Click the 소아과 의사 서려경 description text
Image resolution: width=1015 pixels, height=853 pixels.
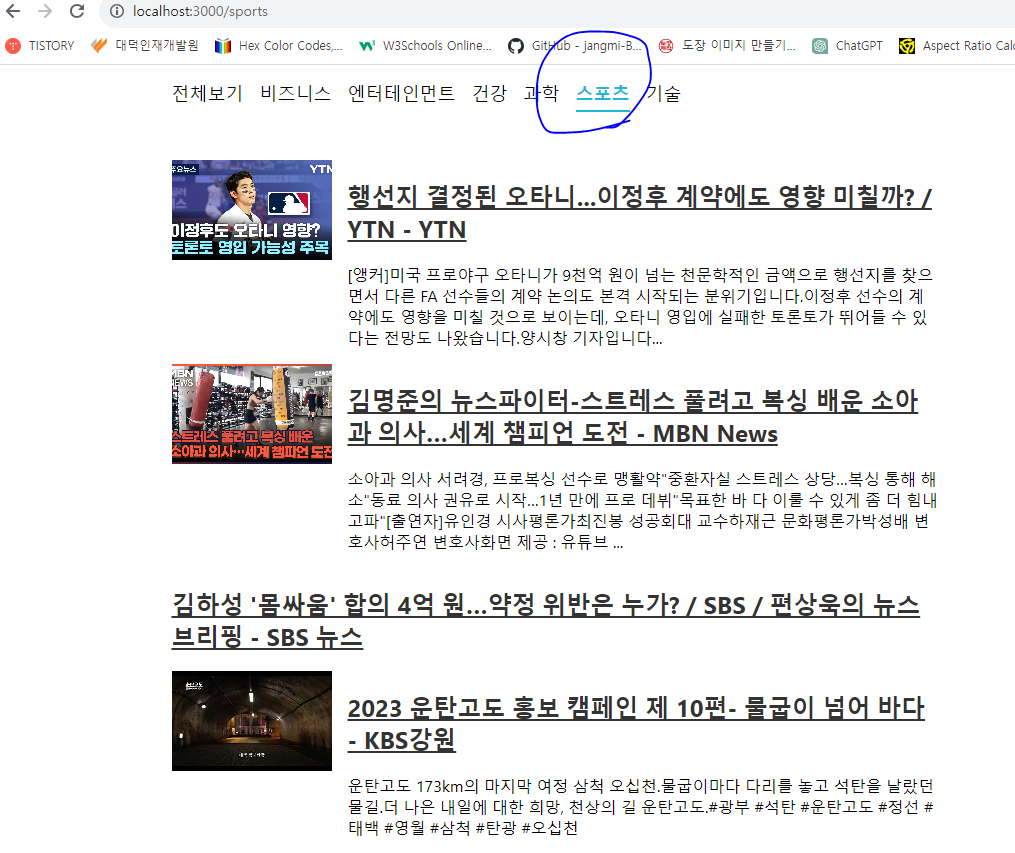tap(642, 511)
